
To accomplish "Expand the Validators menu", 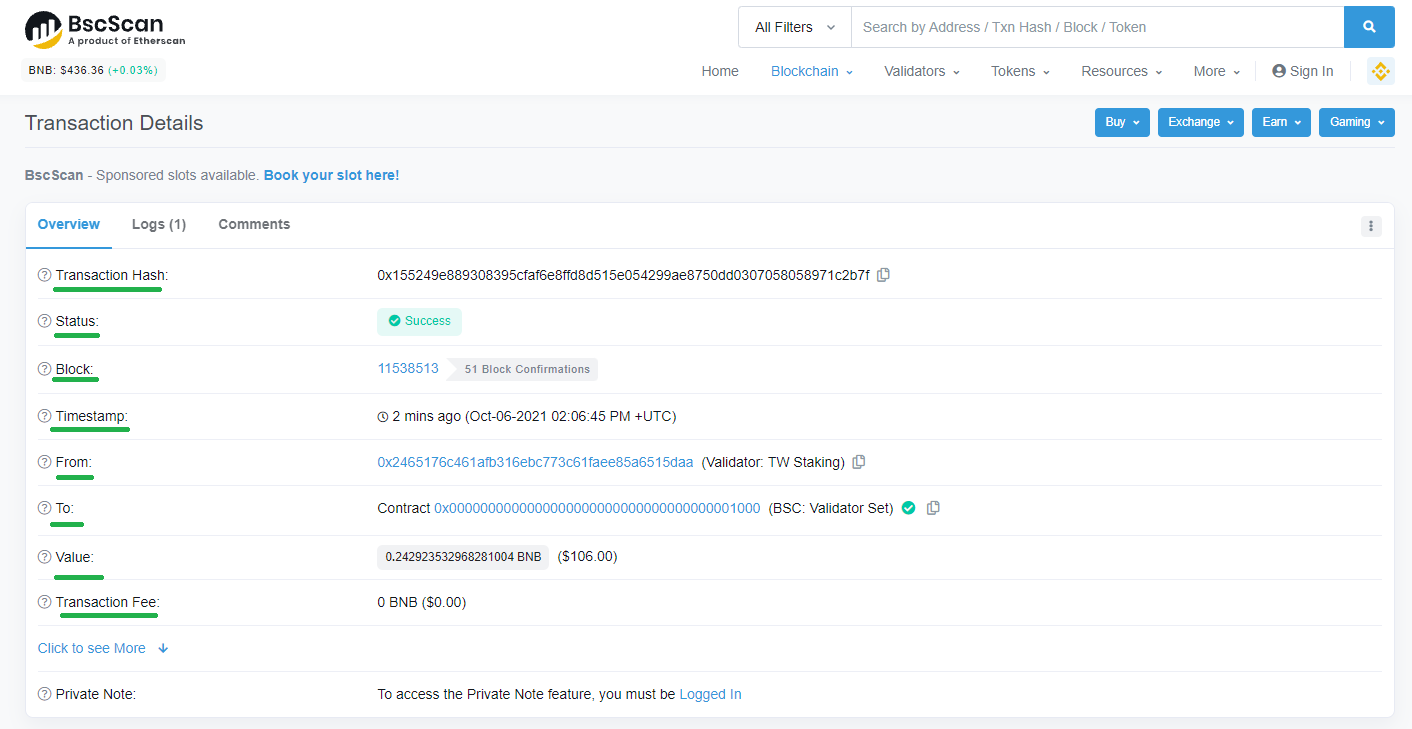I will tap(922, 71).
